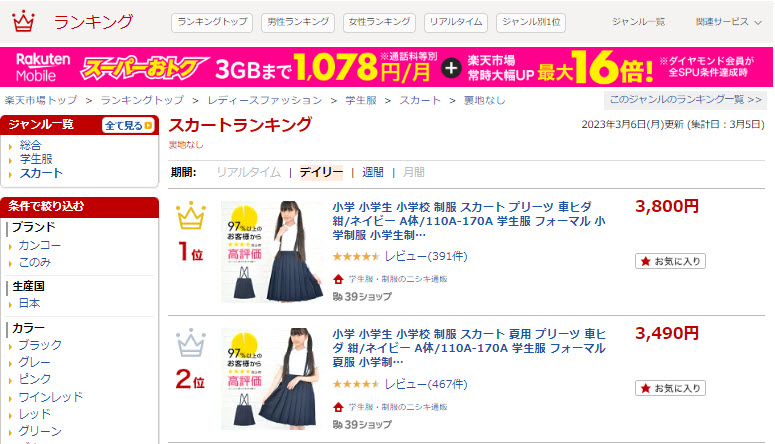Filter by brand カンコー
Screen dimensions: 775x444
coord(40,245)
